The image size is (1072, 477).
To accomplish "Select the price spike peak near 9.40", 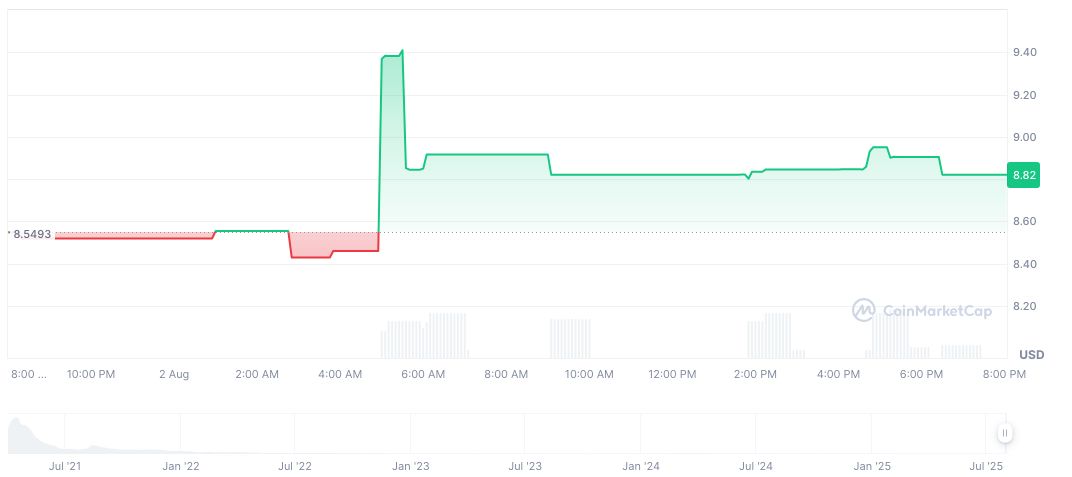I will click(401, 51).
